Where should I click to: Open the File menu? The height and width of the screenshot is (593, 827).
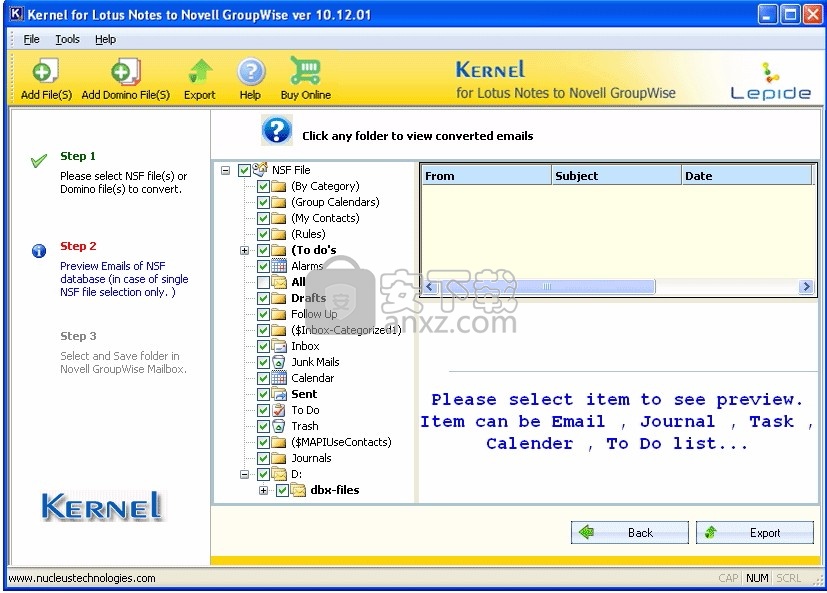(31, 39)
